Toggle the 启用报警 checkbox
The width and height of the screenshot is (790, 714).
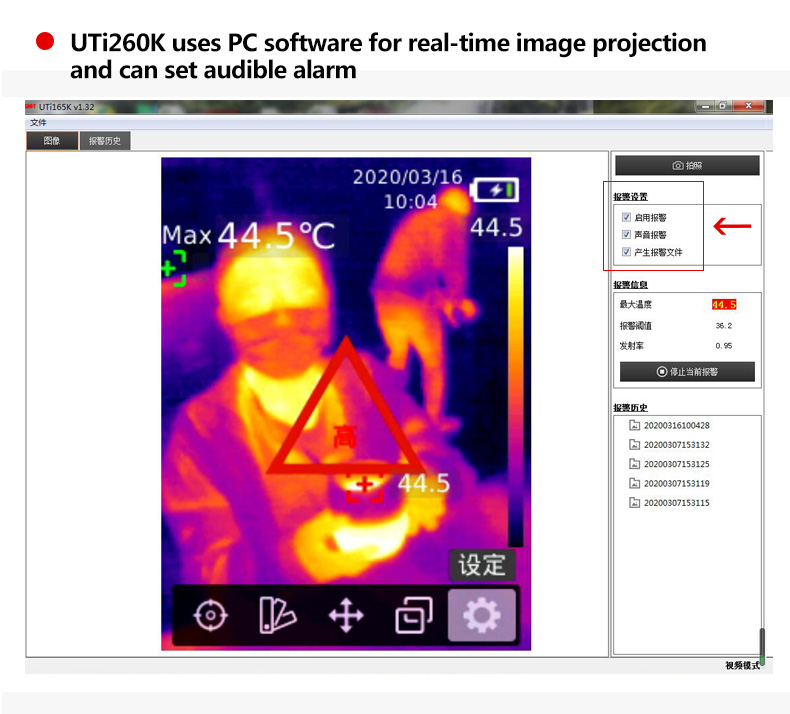pos(626,217)
